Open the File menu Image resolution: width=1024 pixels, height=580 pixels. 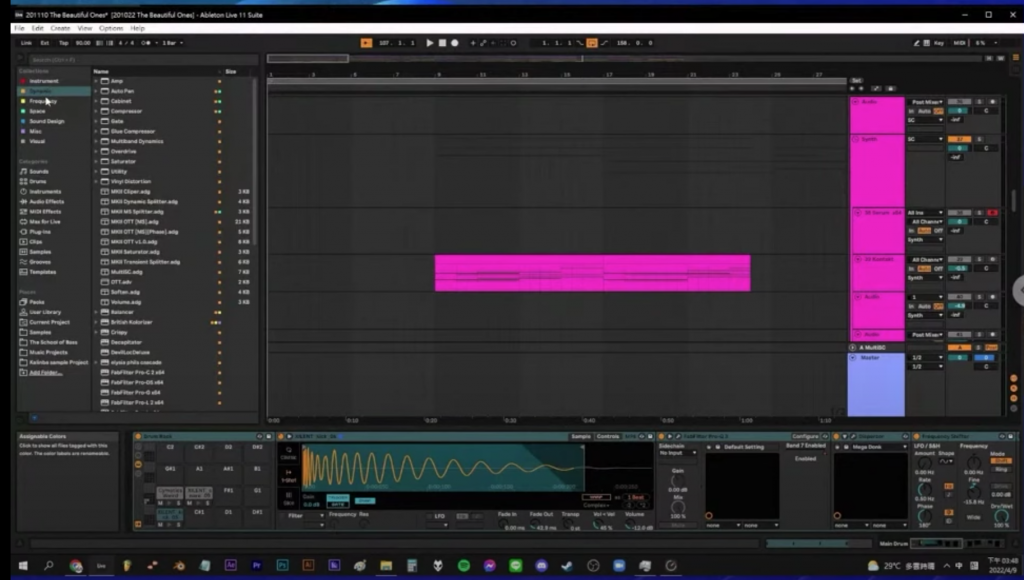click(x=19, y=28)
